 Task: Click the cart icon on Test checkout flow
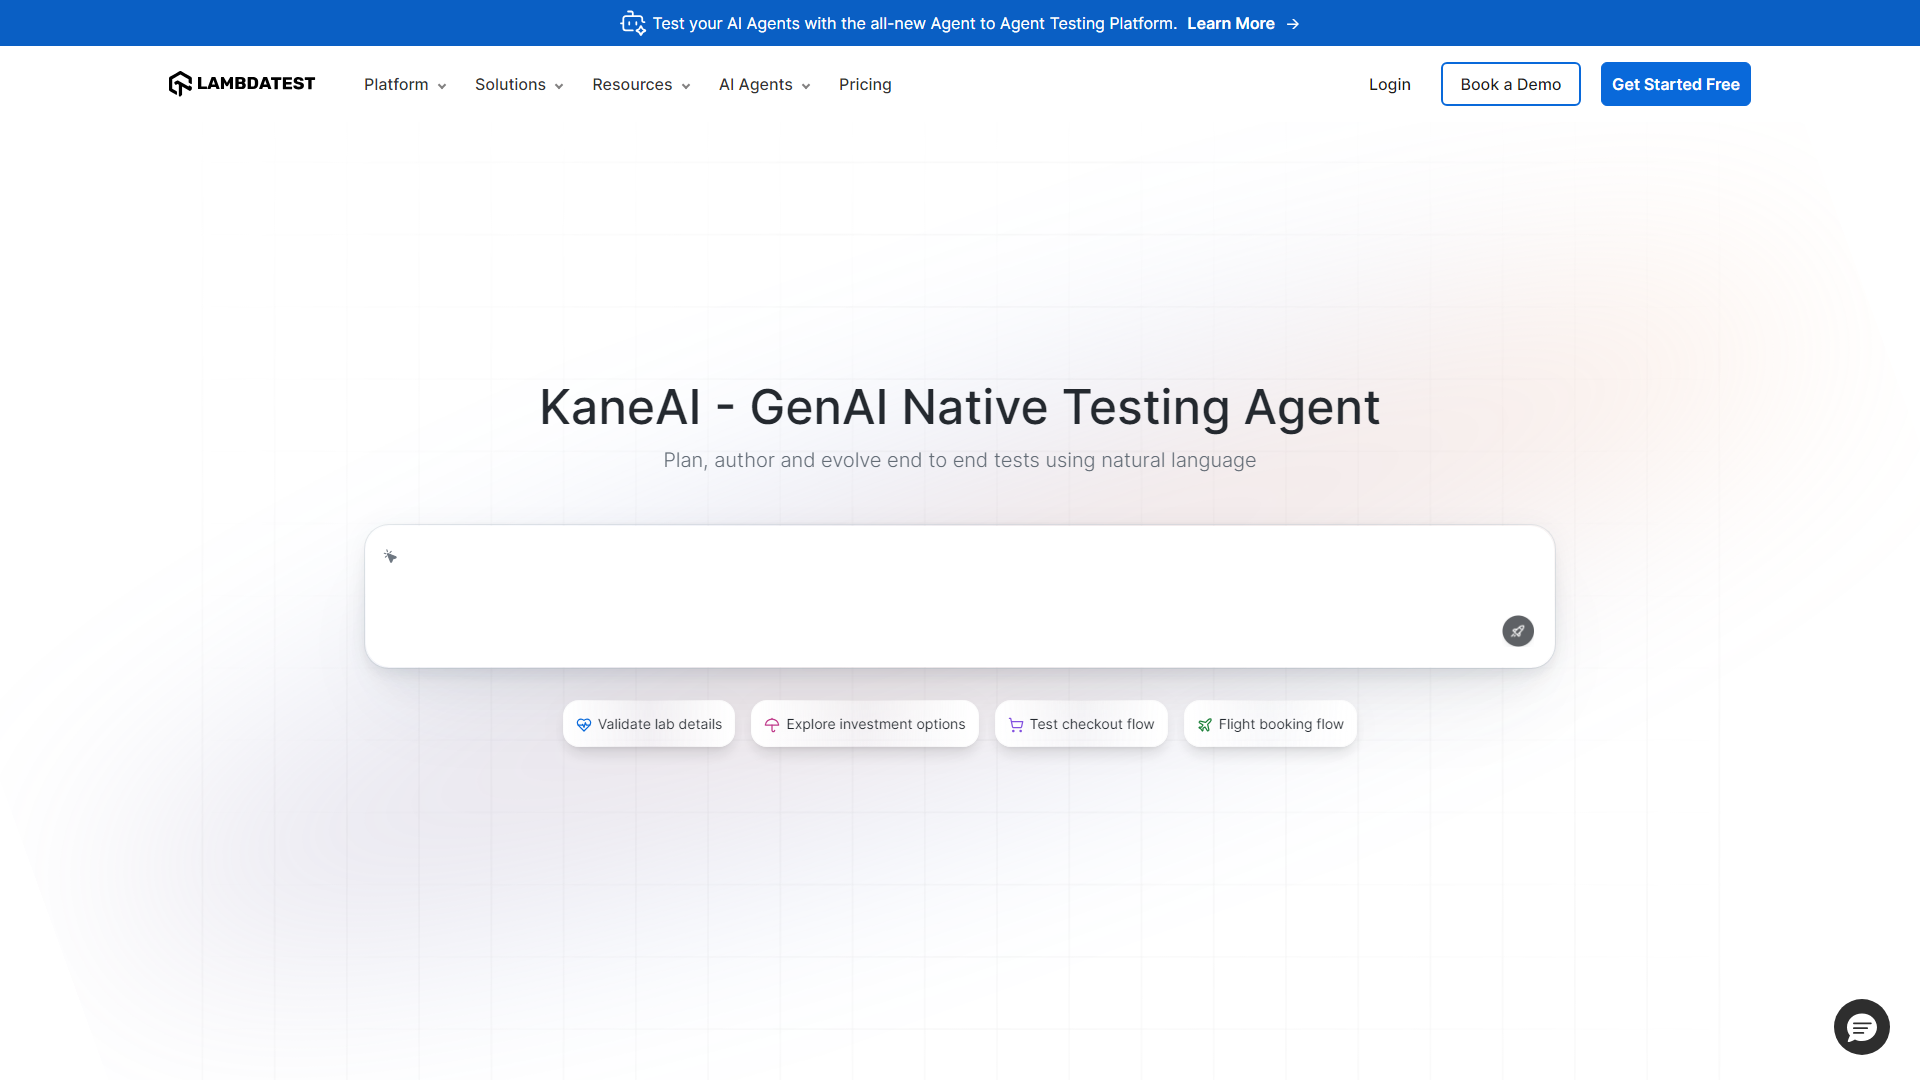pos(1016,725)
